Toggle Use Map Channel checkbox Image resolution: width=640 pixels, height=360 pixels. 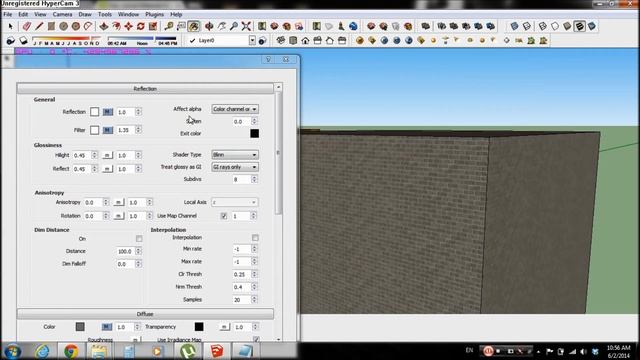pyautogui.click(x=224, y=216)
